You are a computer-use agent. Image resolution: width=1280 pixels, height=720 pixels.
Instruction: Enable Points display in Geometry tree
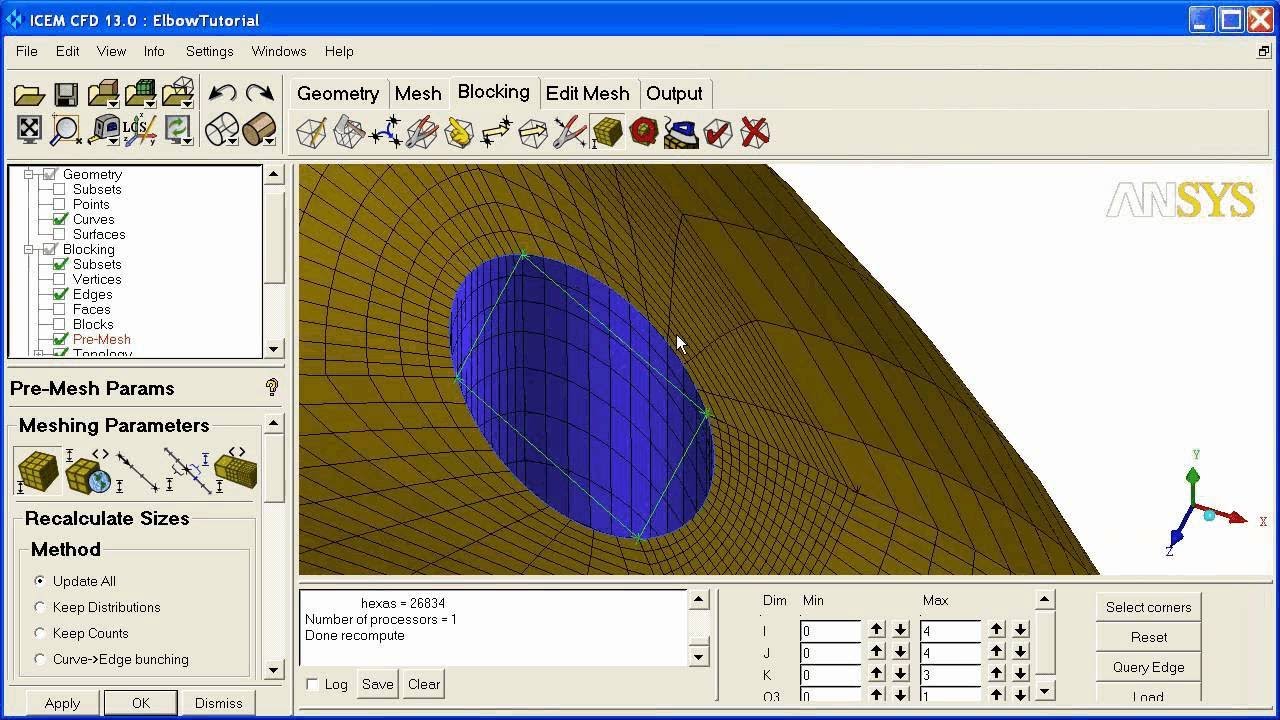click(x=59, y=204)
